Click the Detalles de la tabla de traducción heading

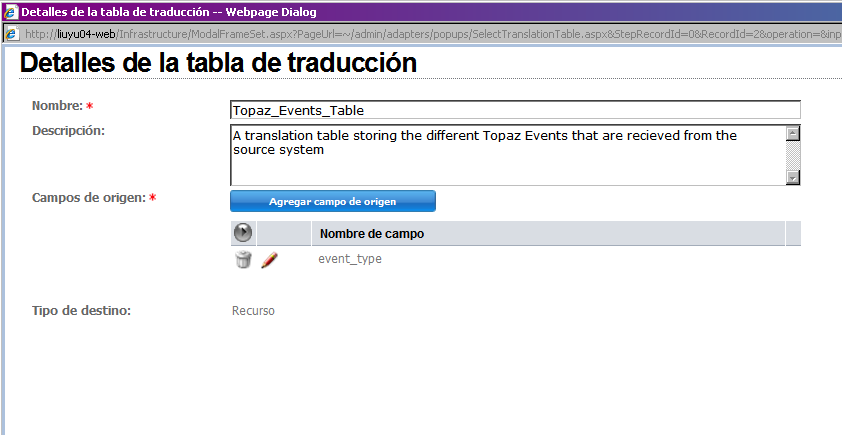(218, 62)
